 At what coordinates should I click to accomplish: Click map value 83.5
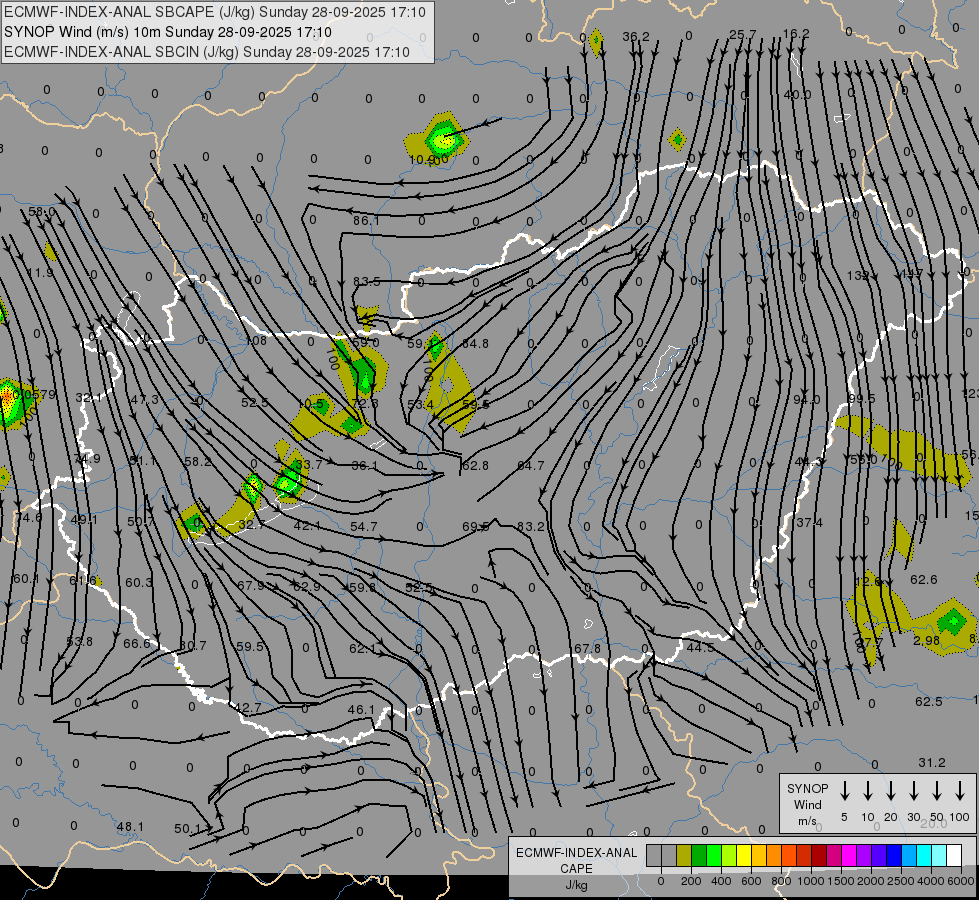point(367,282)
